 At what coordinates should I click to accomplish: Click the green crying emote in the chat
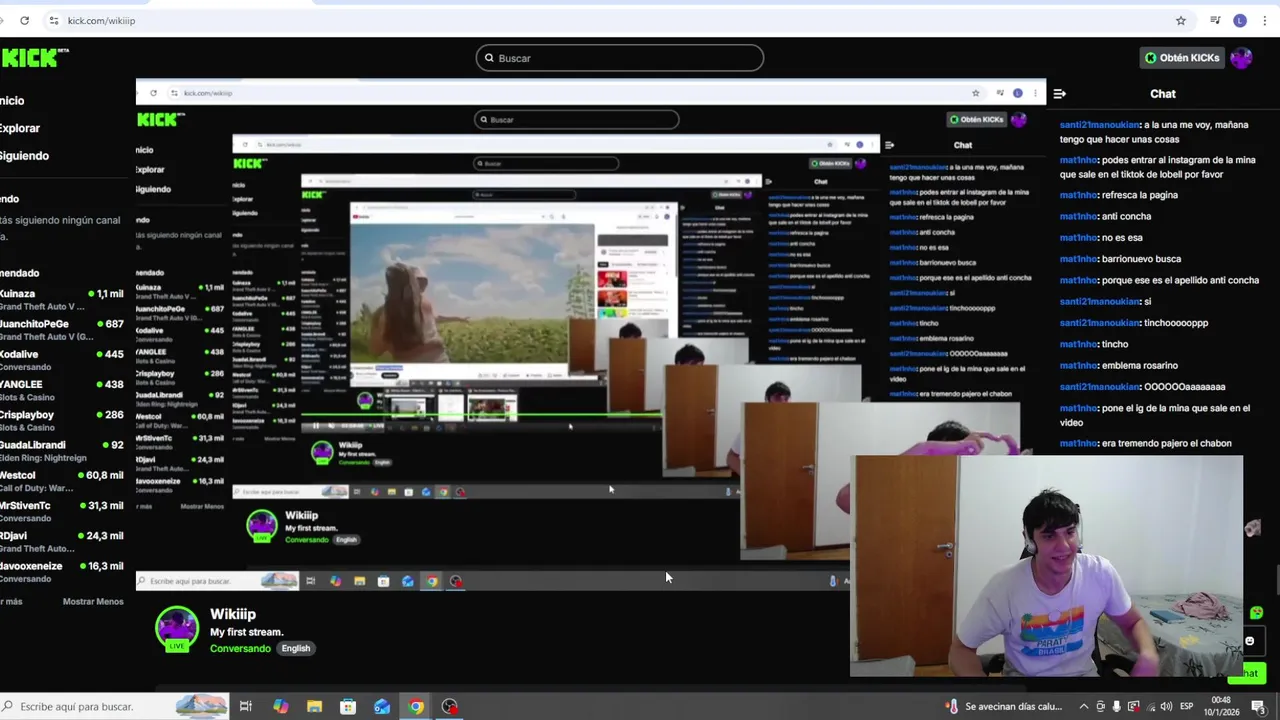pos(1256,613)
